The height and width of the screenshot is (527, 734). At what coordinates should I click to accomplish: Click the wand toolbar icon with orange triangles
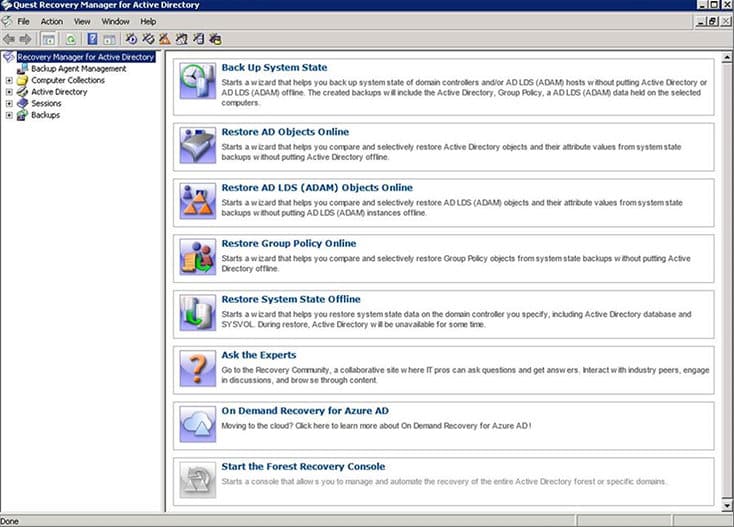click(x=164, y=39)
